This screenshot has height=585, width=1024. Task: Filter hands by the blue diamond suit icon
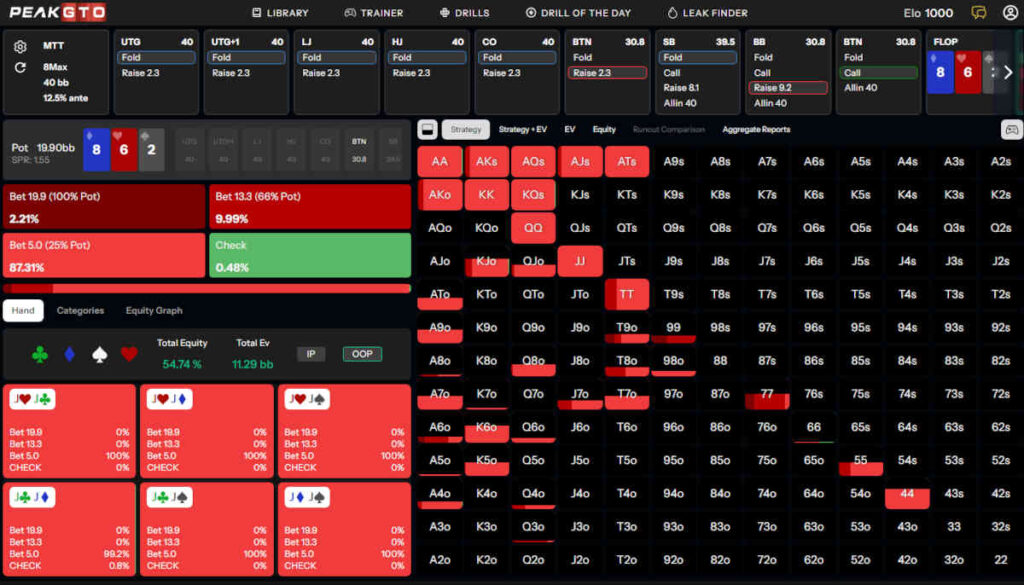tap(70, 354)
